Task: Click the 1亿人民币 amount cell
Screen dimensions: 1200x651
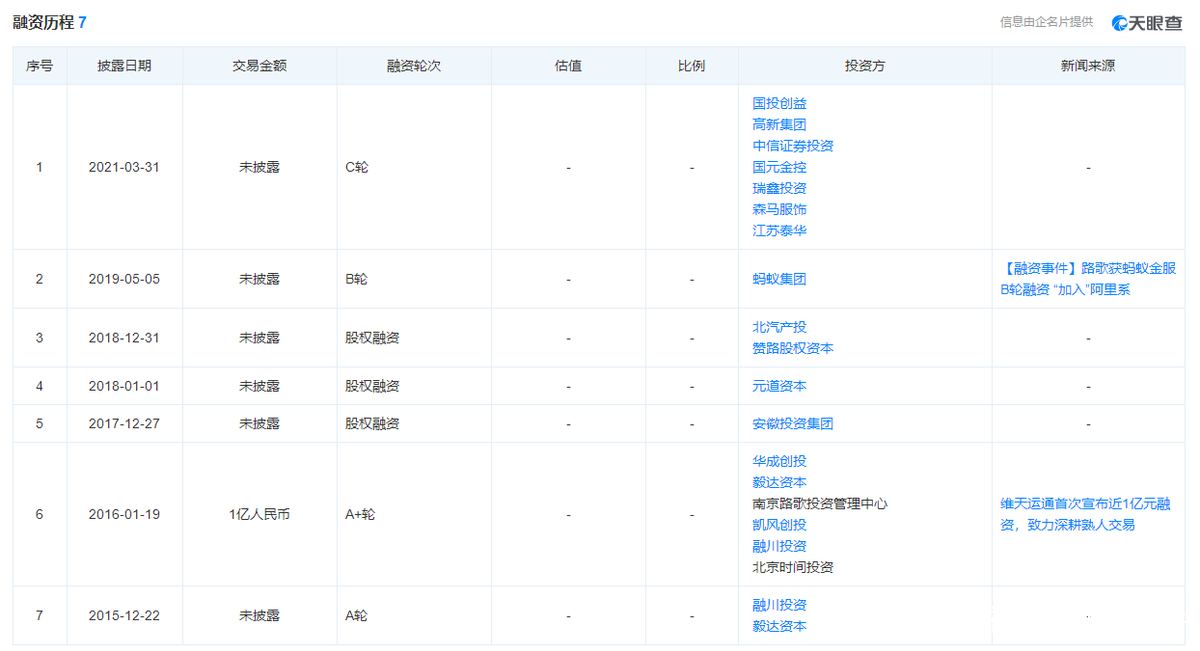Action: pyautogui.click(x=259, y=514)
